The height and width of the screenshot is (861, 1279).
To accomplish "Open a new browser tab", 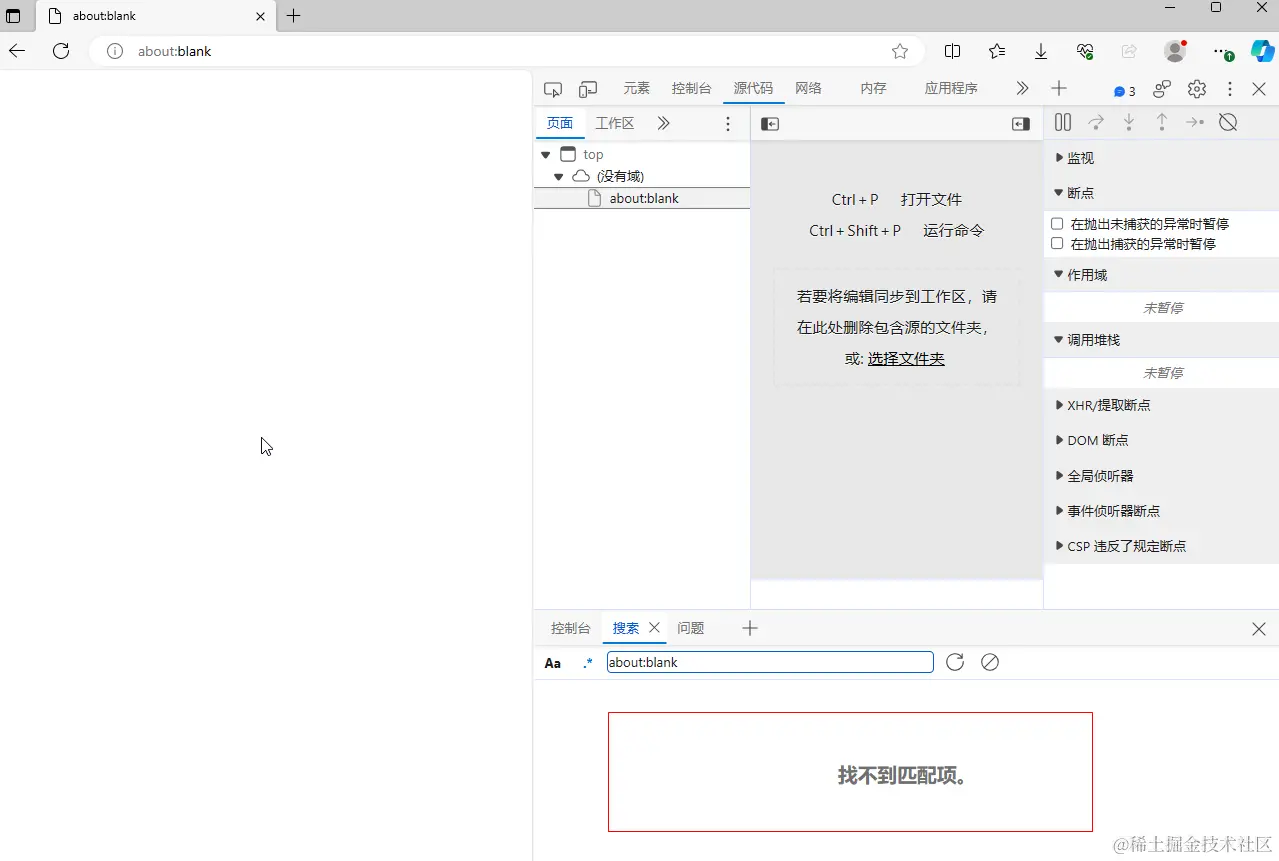I will [293, 16].
